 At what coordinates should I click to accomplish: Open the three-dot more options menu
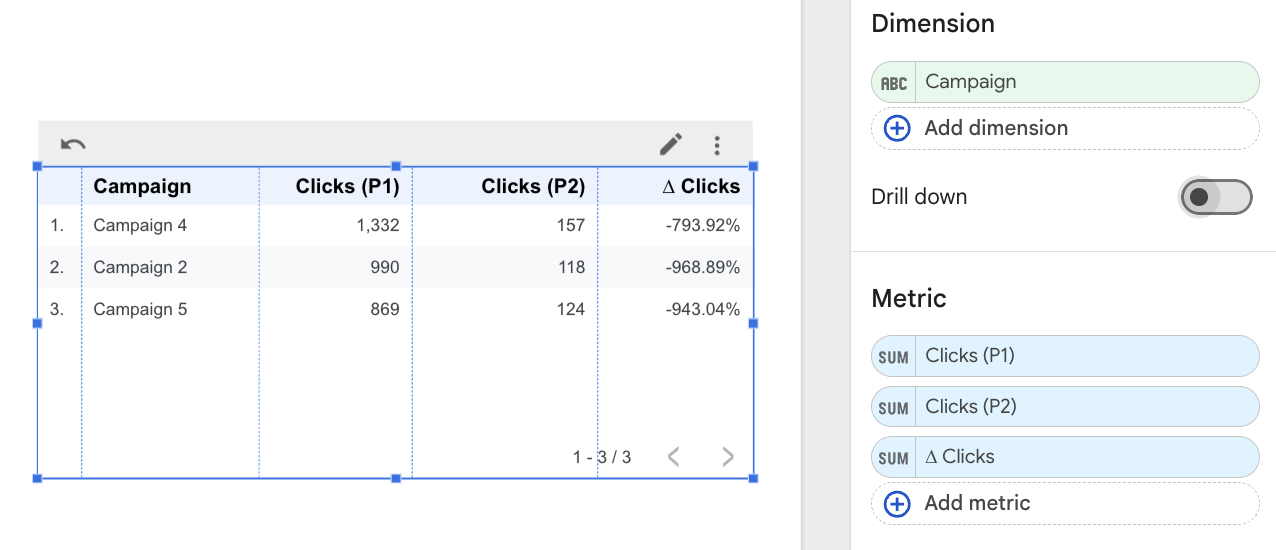point(717,146)
